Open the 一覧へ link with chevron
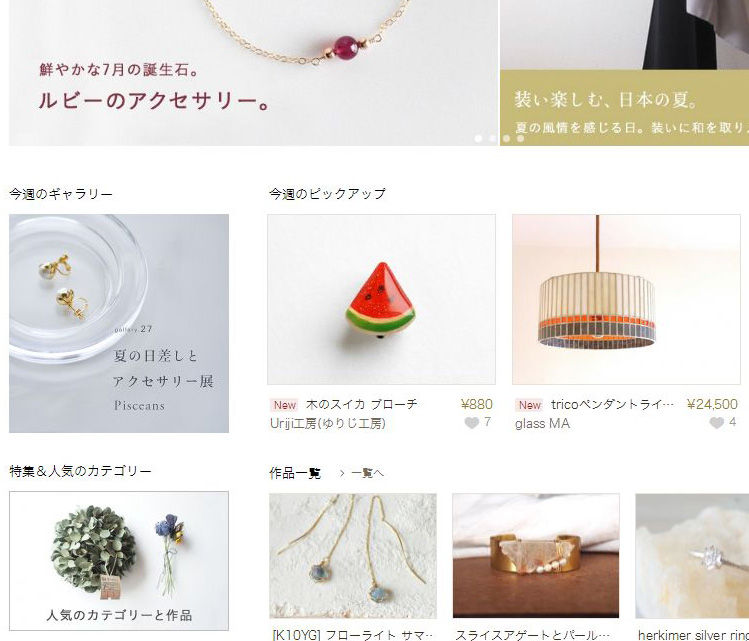The width and height of the screenshot is (749, 641). click(362, 473)
